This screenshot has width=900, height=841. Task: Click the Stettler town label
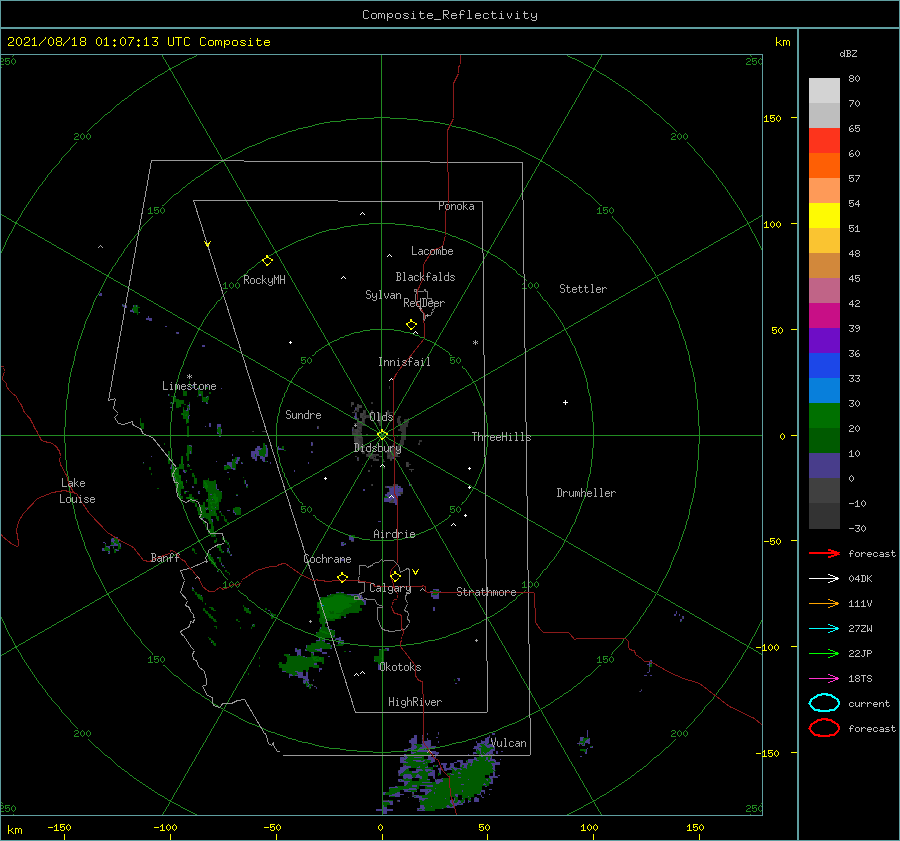tap(583, 289)
